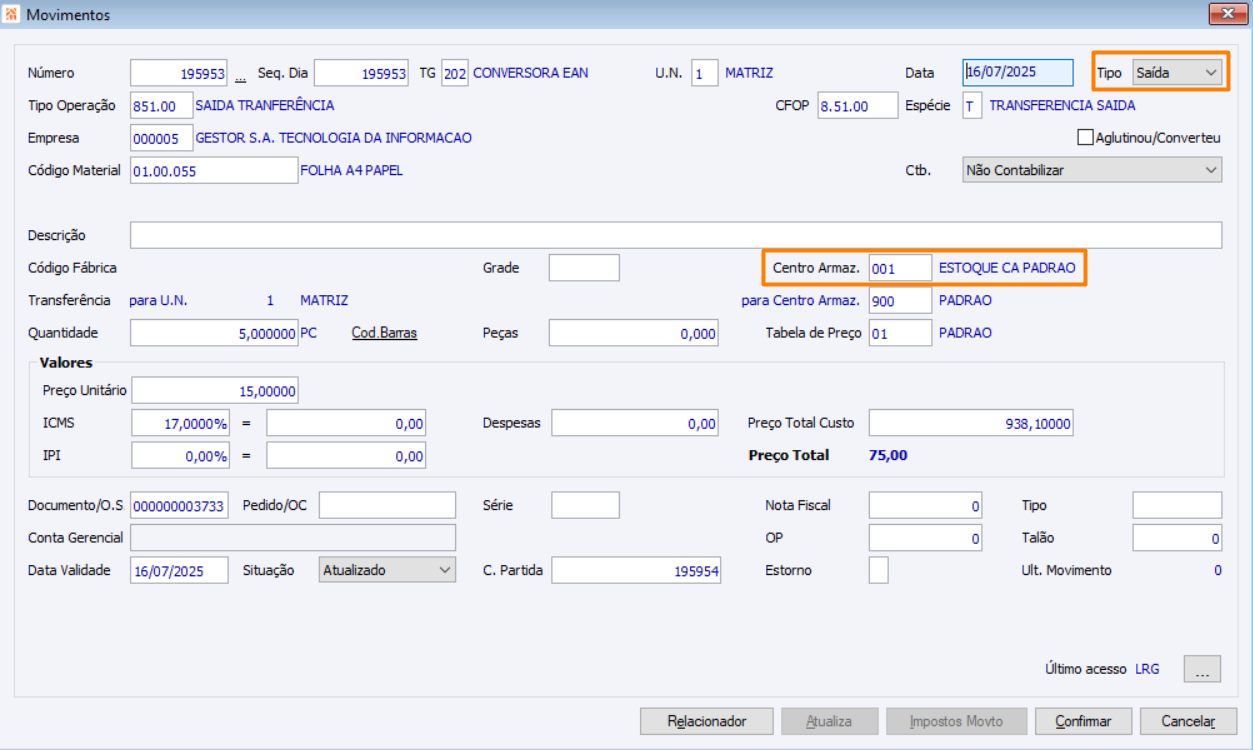Click the Preço Unitário field 15,00000

[215, 390]
